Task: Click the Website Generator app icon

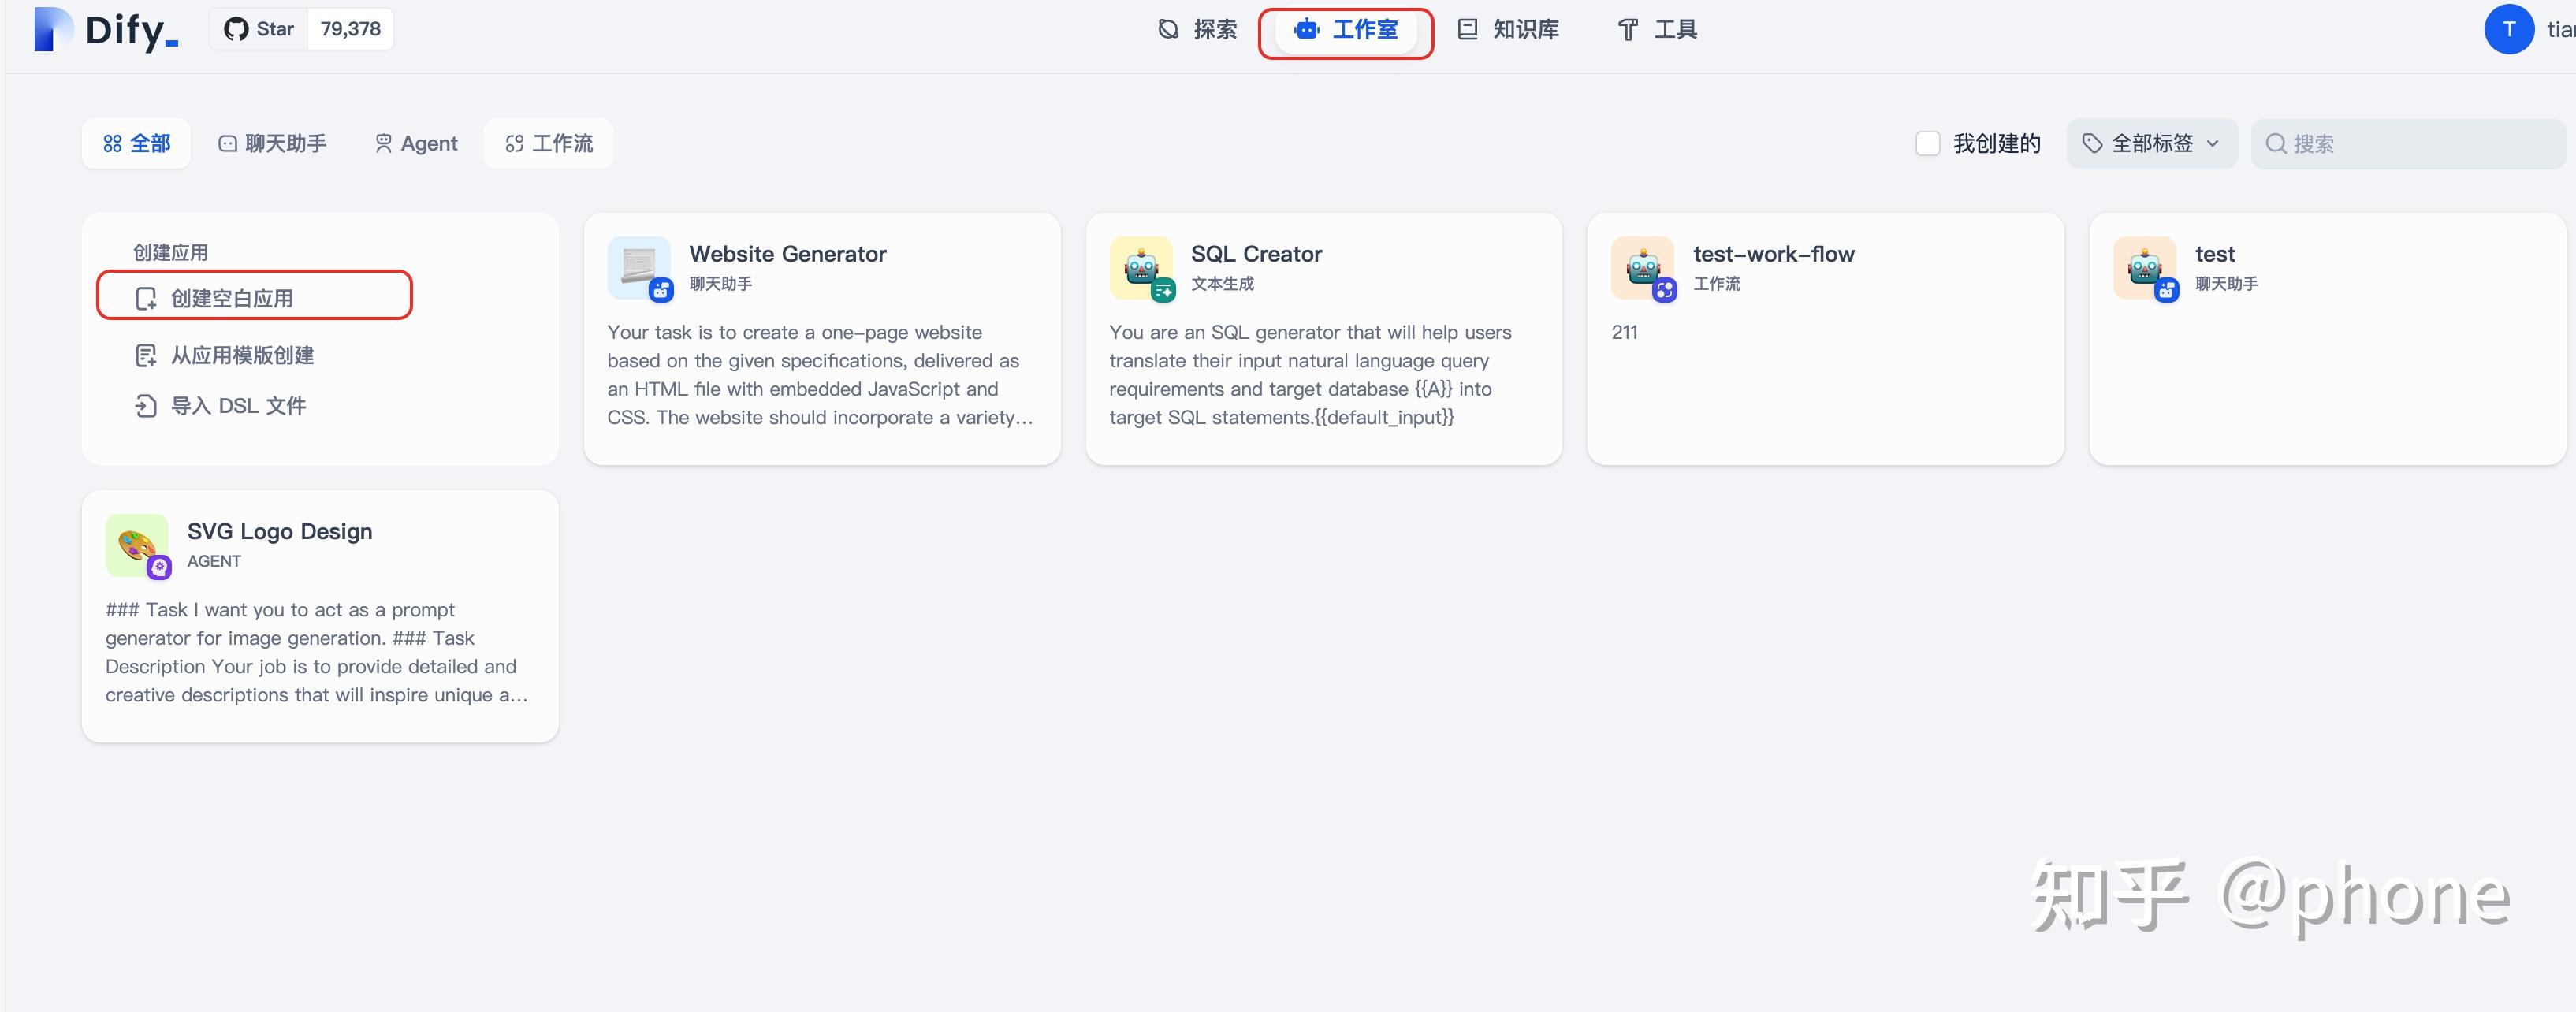Action: pyautogui.click(x=639, y=267)
